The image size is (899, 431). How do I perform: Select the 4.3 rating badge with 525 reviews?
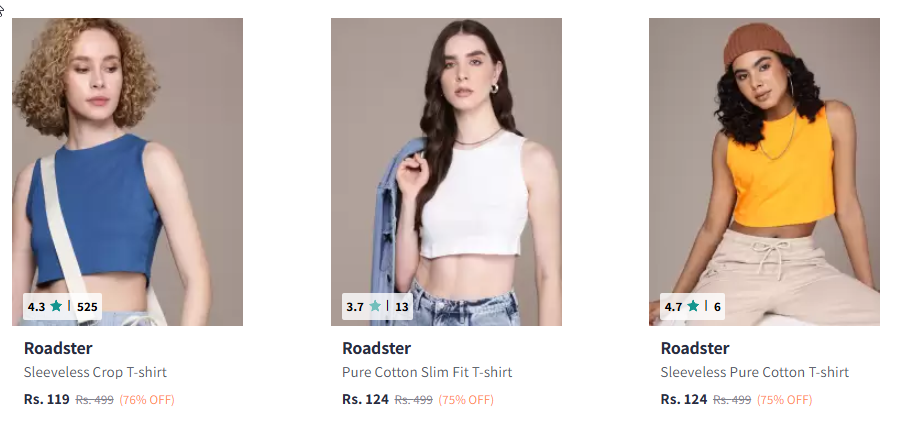(62, 307)
